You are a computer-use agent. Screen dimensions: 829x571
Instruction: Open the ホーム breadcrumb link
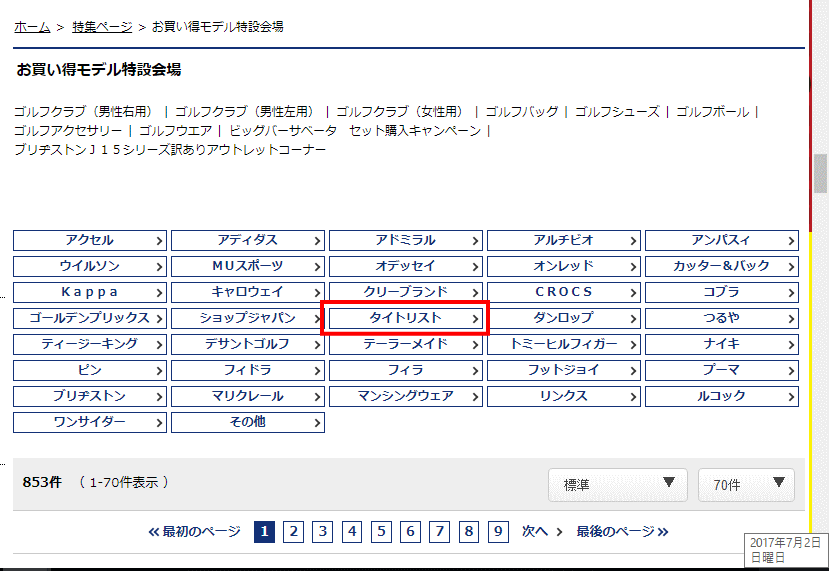[32, 27]
